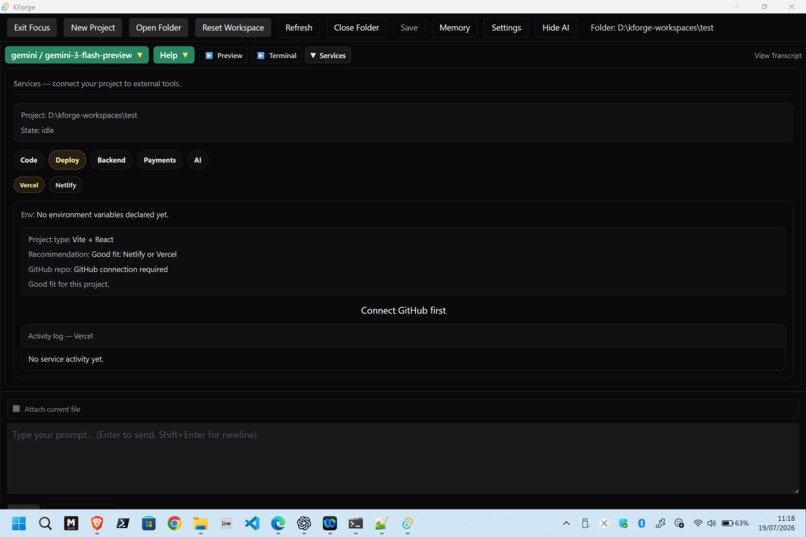Open Microsoft Store taskbar icon
This screenshot has height=537, width=806.
[x=149, y=523]
